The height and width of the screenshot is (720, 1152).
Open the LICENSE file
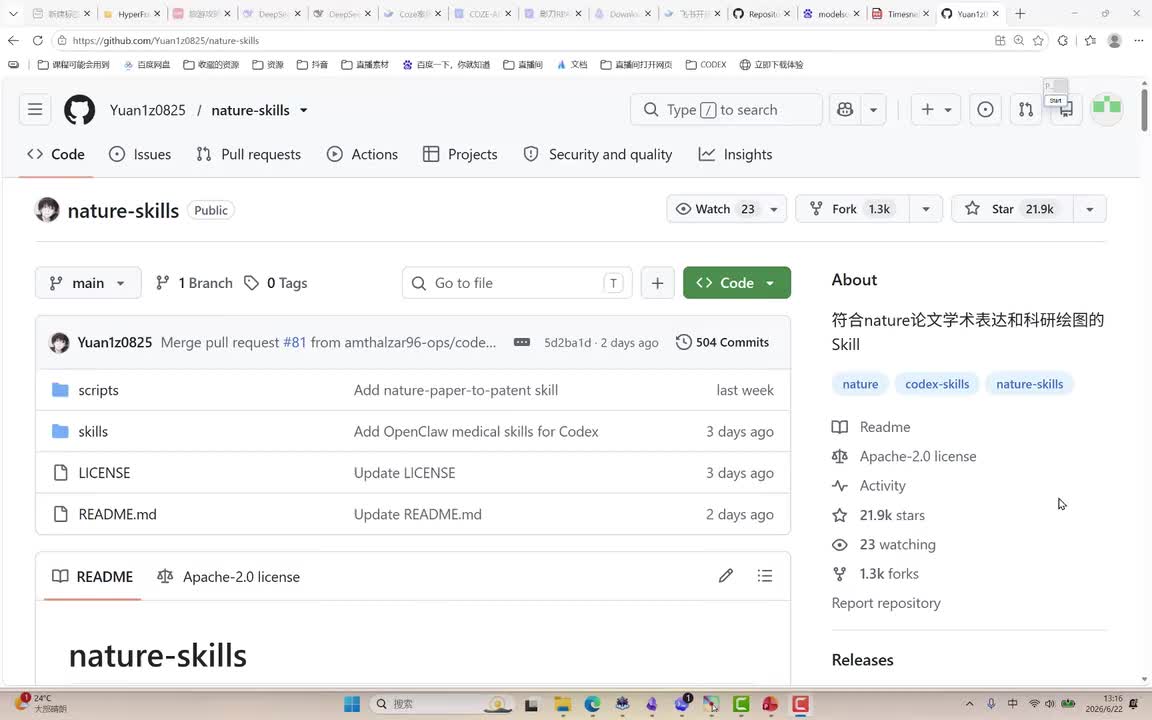click(104, 473)
